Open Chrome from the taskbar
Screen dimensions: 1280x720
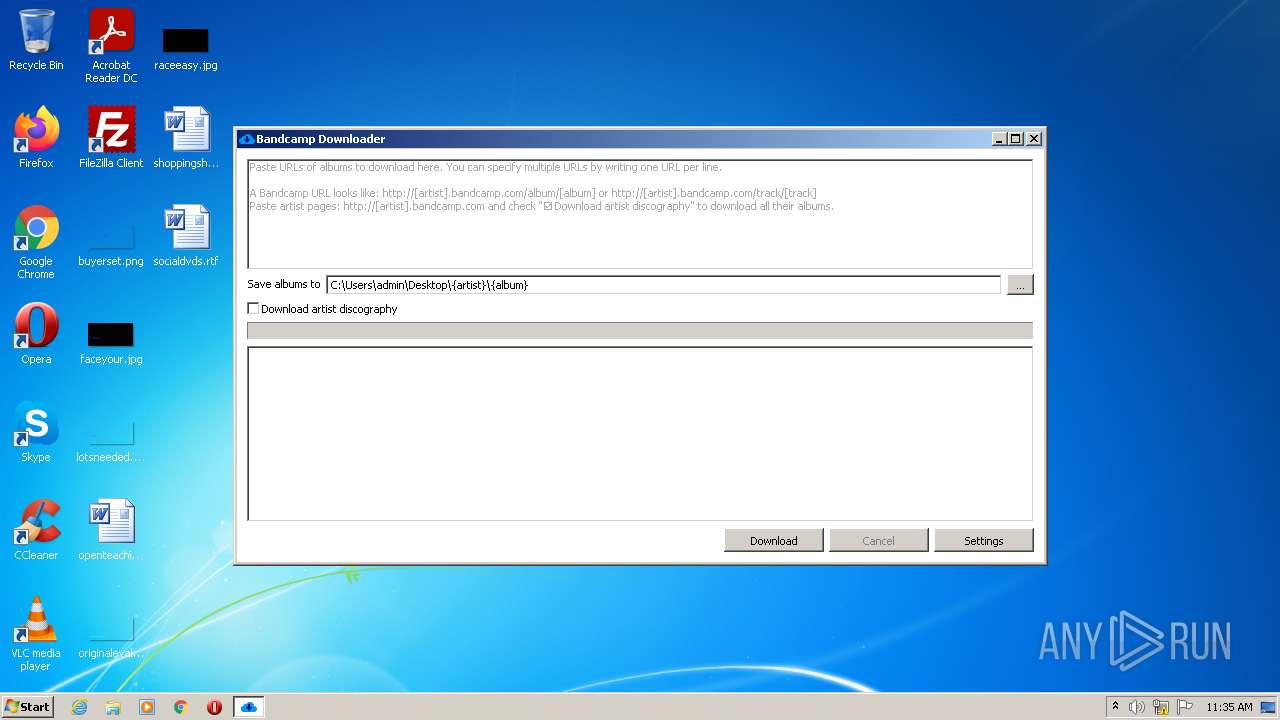tap(181, 707)
